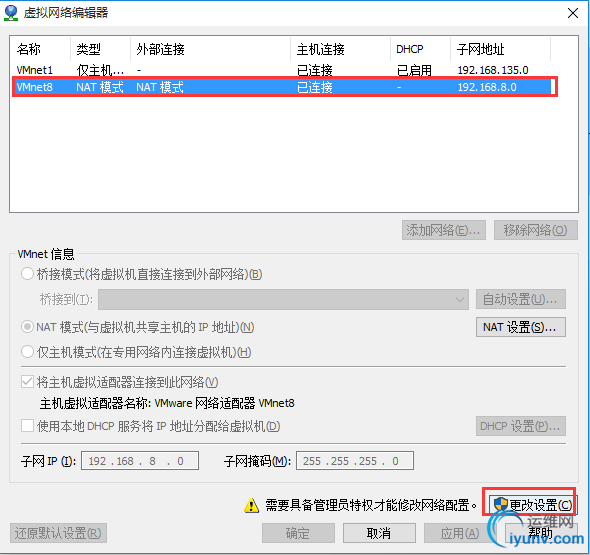The width and height of the screenshot is (590, 555).
Task: Select the VMnet8 network row
Action: coord(283,87)
